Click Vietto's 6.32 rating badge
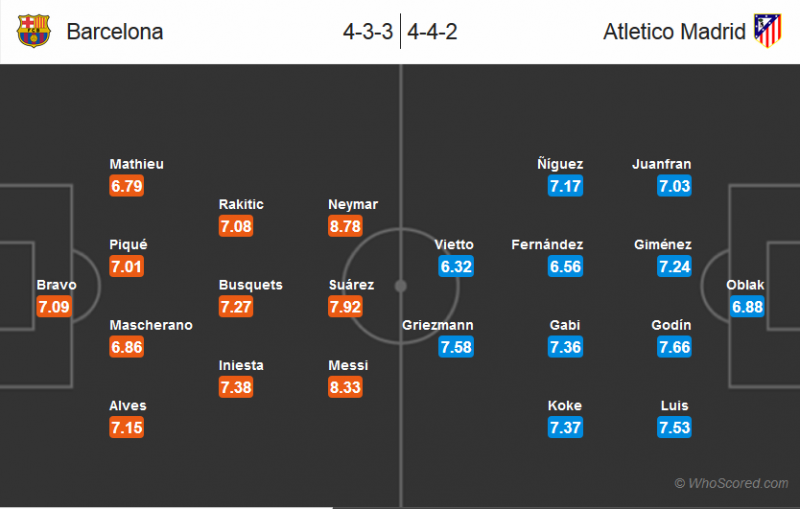The width and height of the screenshot is (800, 509). pos(455,267)
